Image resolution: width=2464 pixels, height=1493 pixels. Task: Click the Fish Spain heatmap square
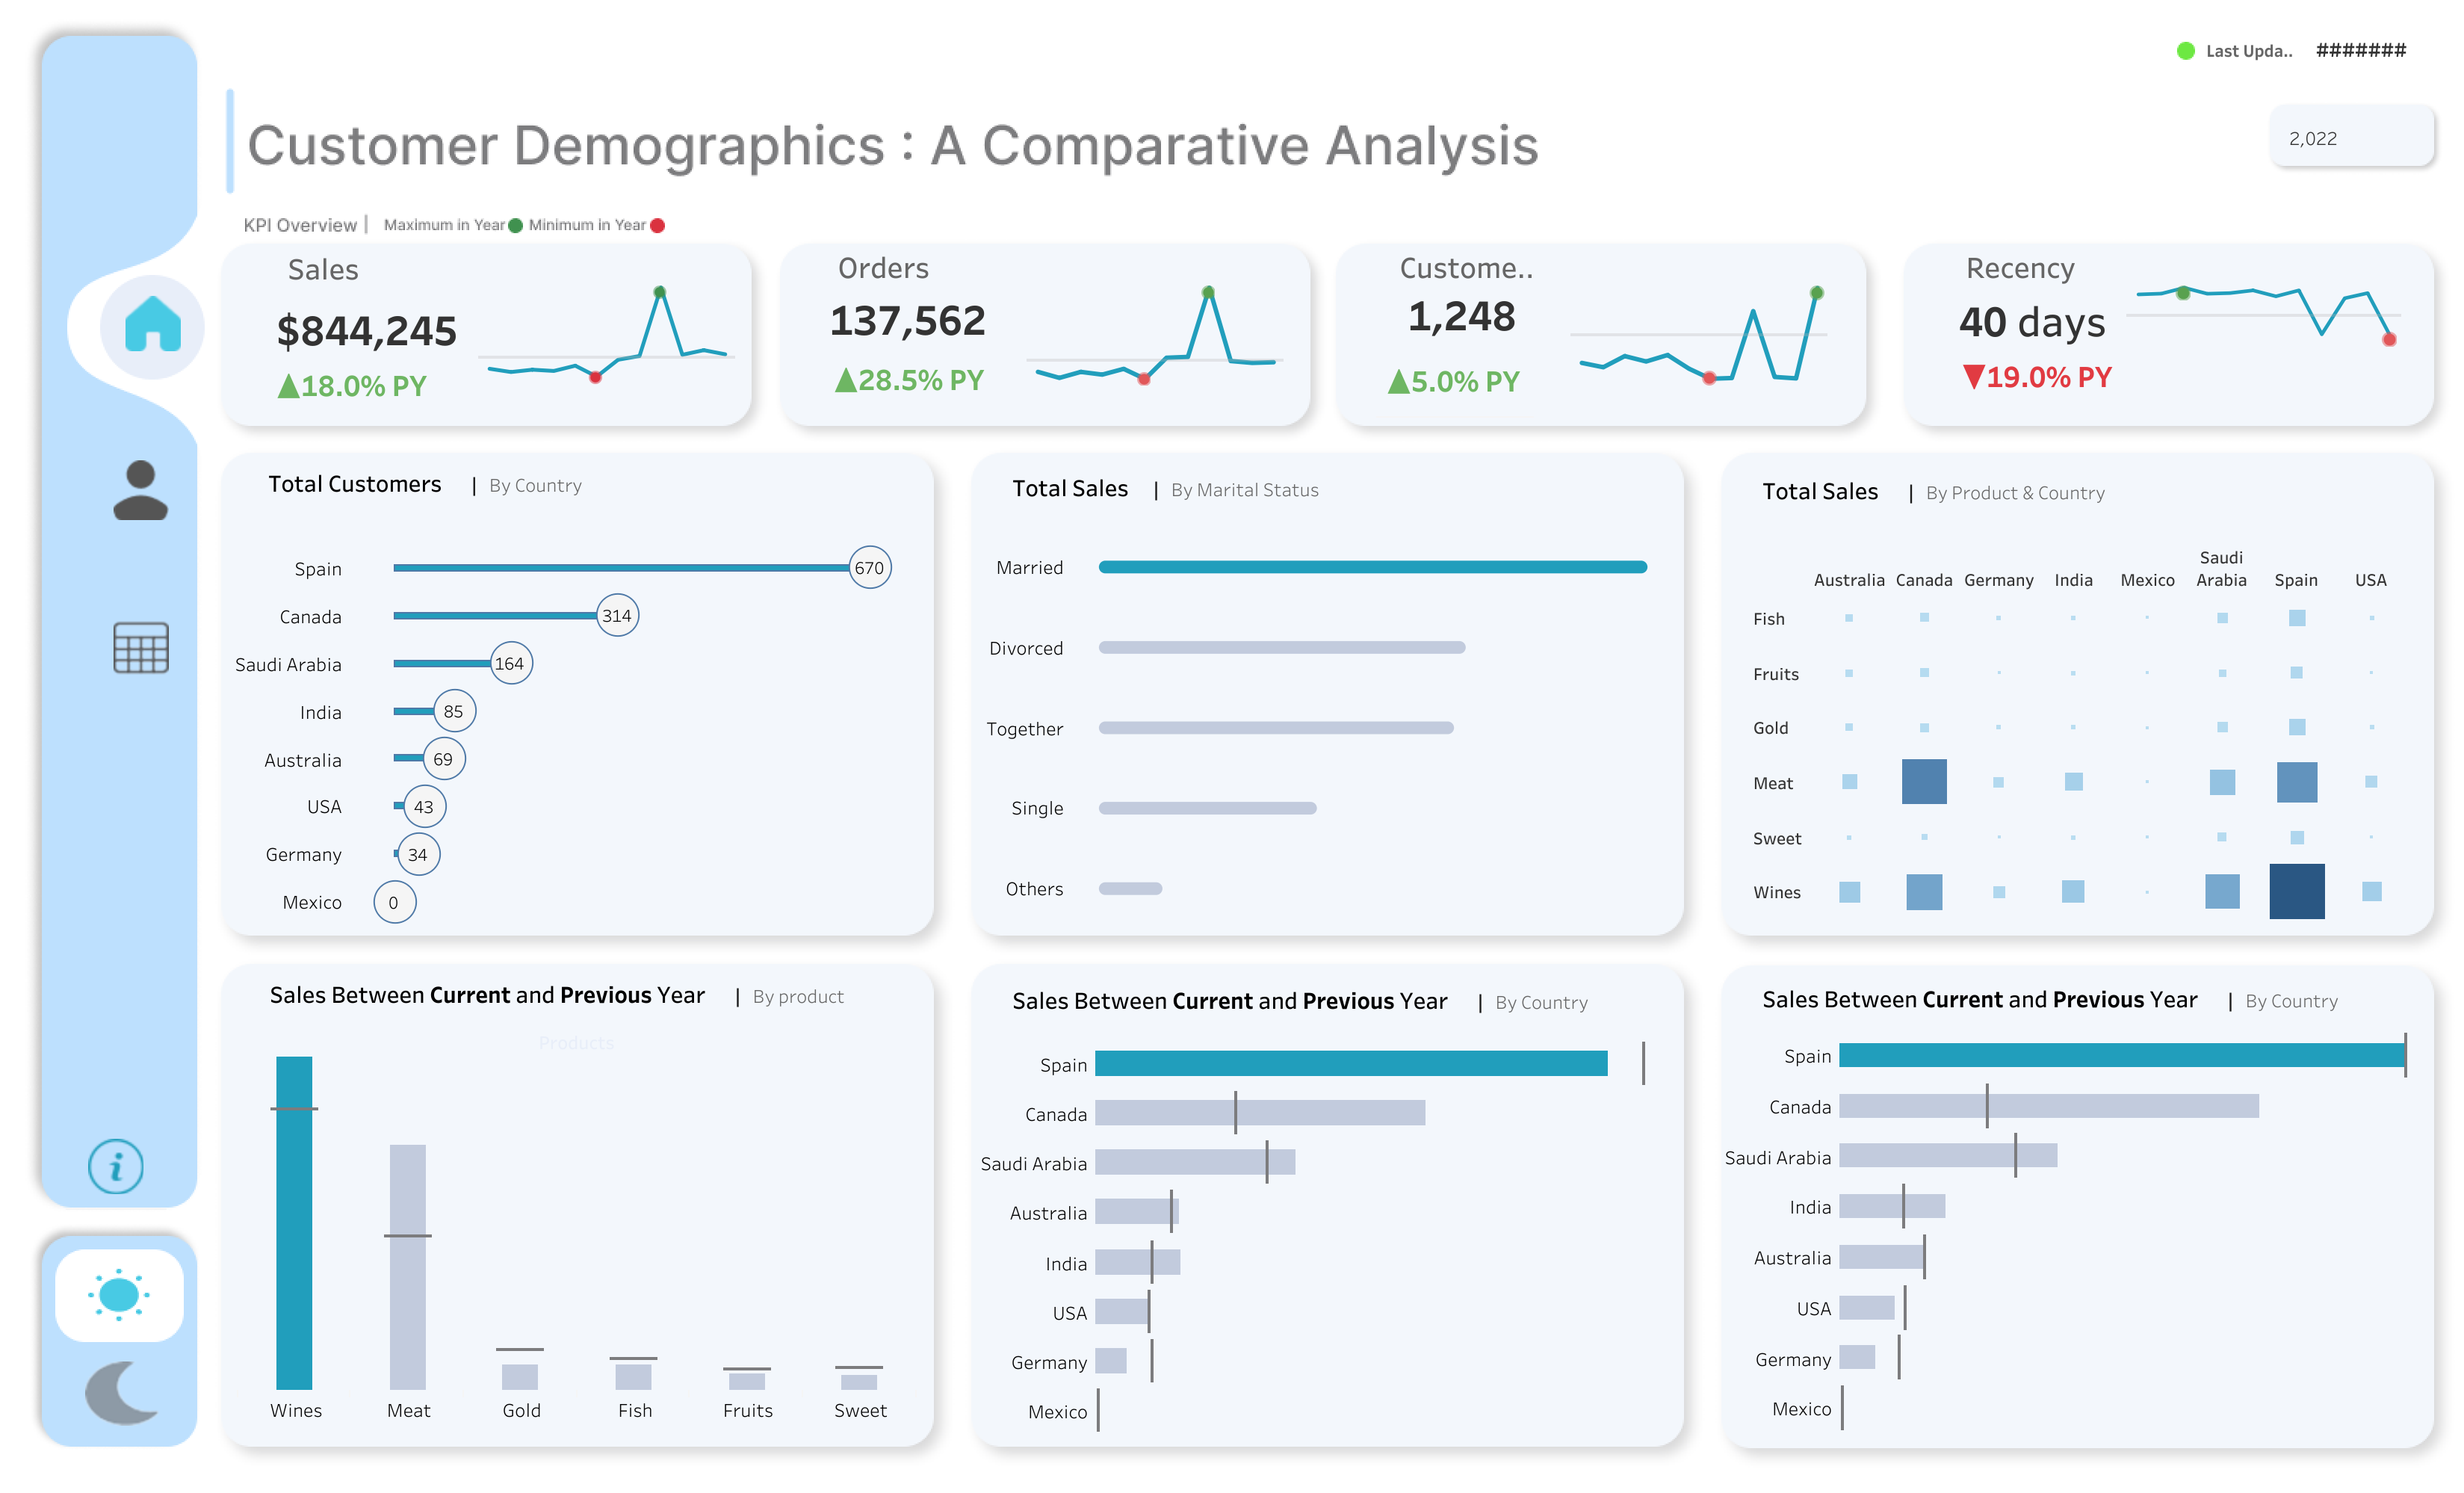(x=2296, y=618)
